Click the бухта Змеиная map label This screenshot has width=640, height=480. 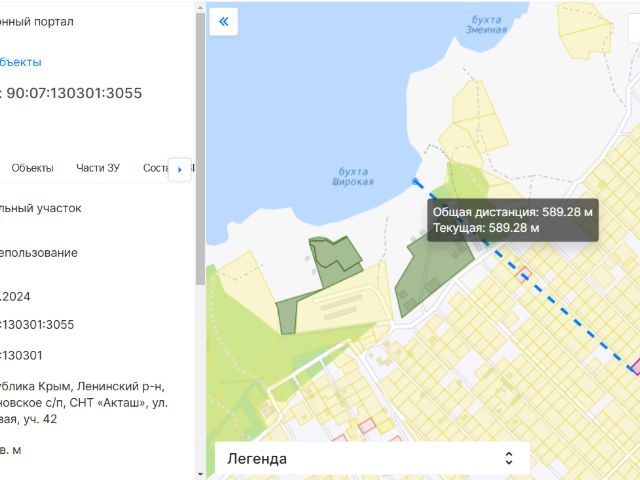click(x=486, y=24)
